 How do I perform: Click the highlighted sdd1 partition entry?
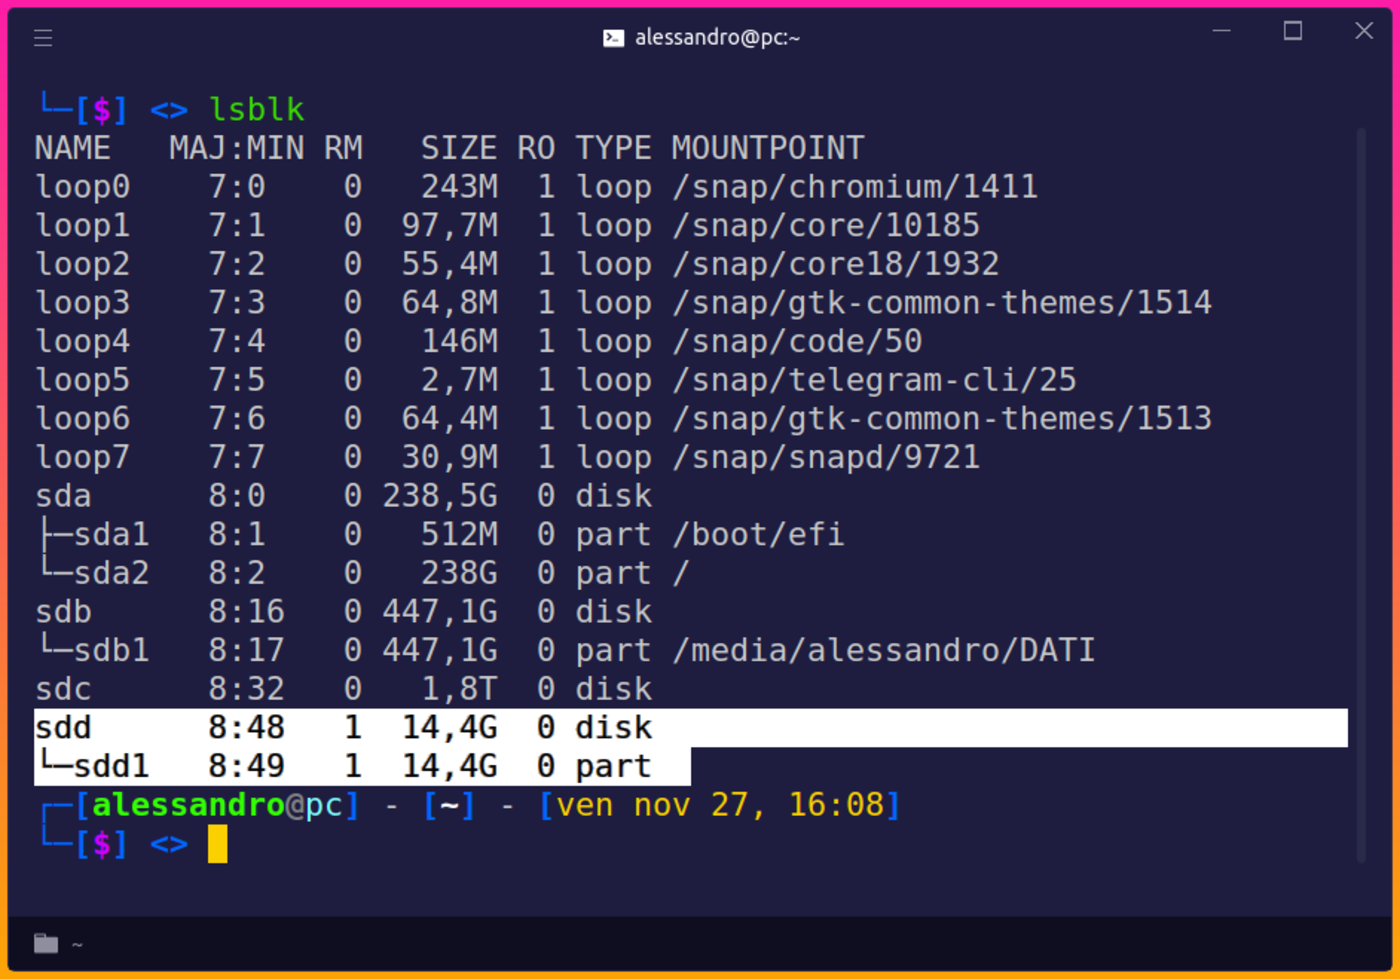(110, 766)
